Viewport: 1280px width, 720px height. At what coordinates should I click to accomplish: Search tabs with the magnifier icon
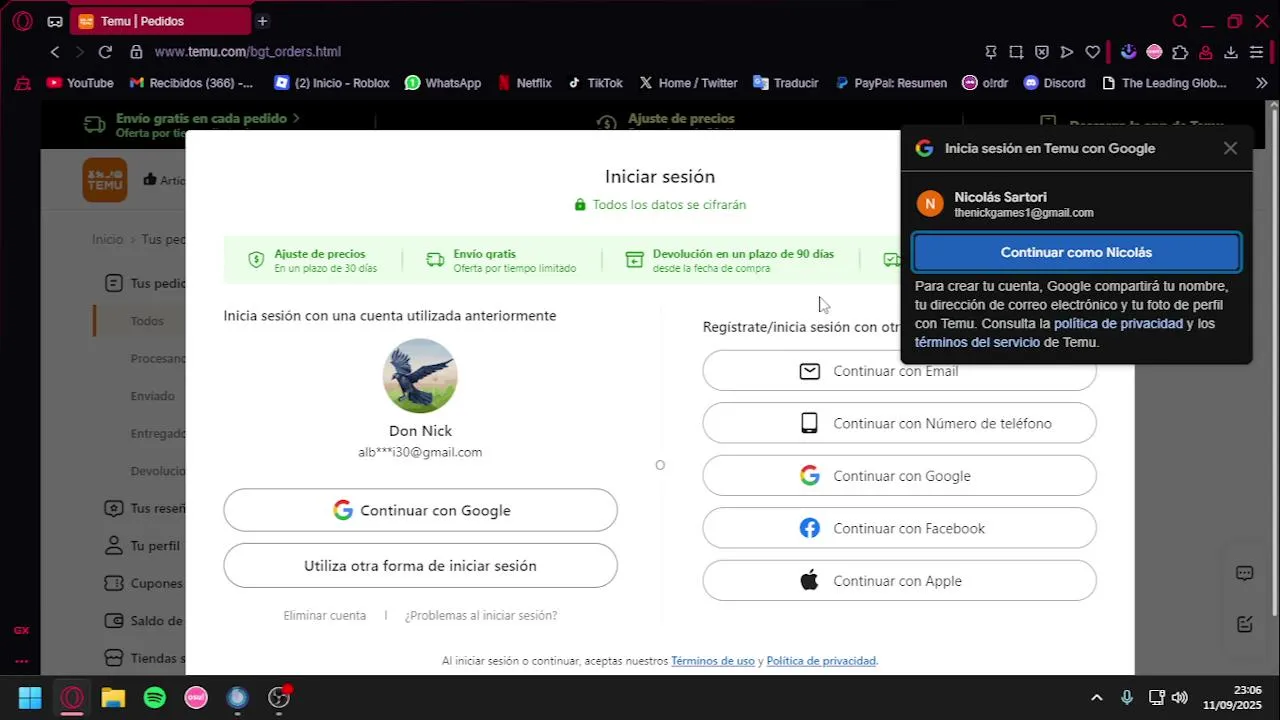(1180, 21)
